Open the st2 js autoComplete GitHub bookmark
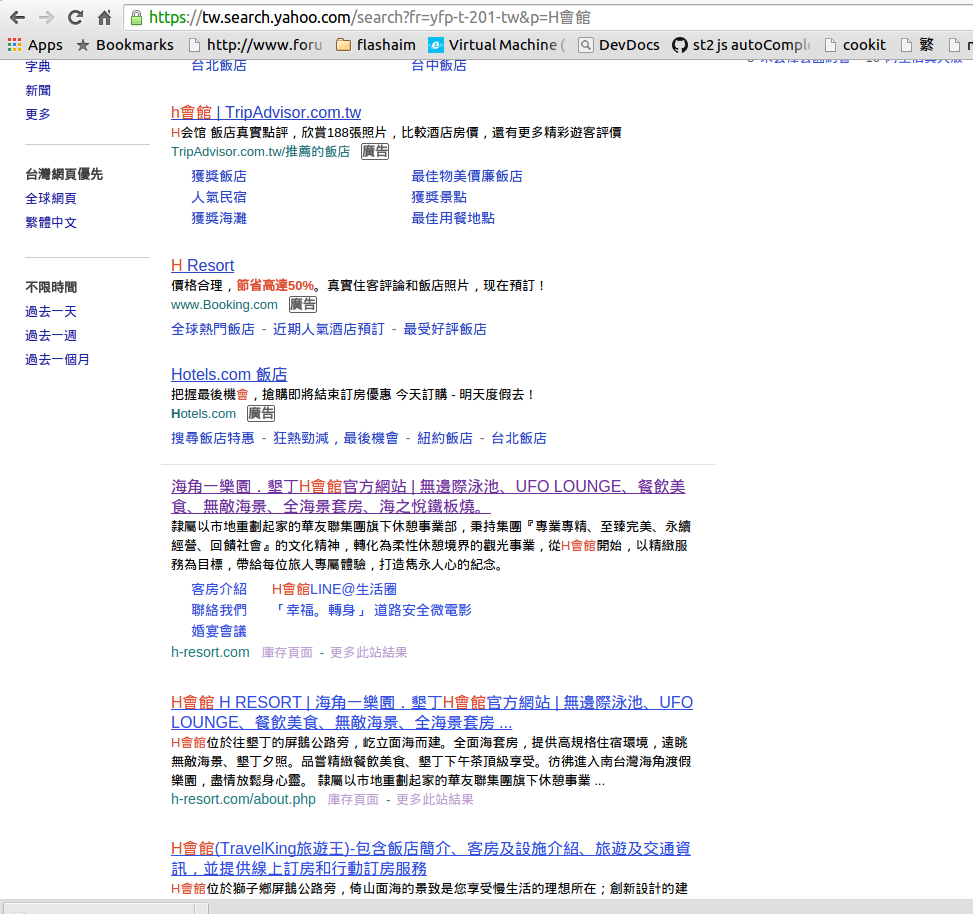This screenshot has height=914, width=973. tap(742, 45)
